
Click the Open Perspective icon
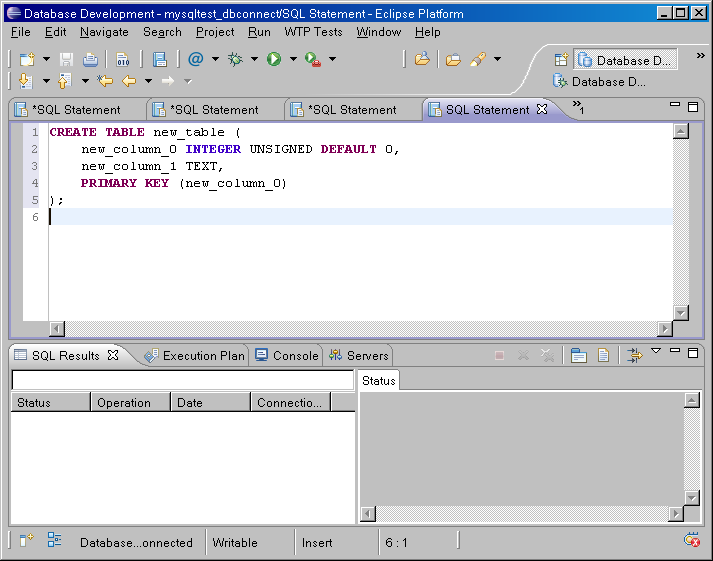click(x=561, y=60)
